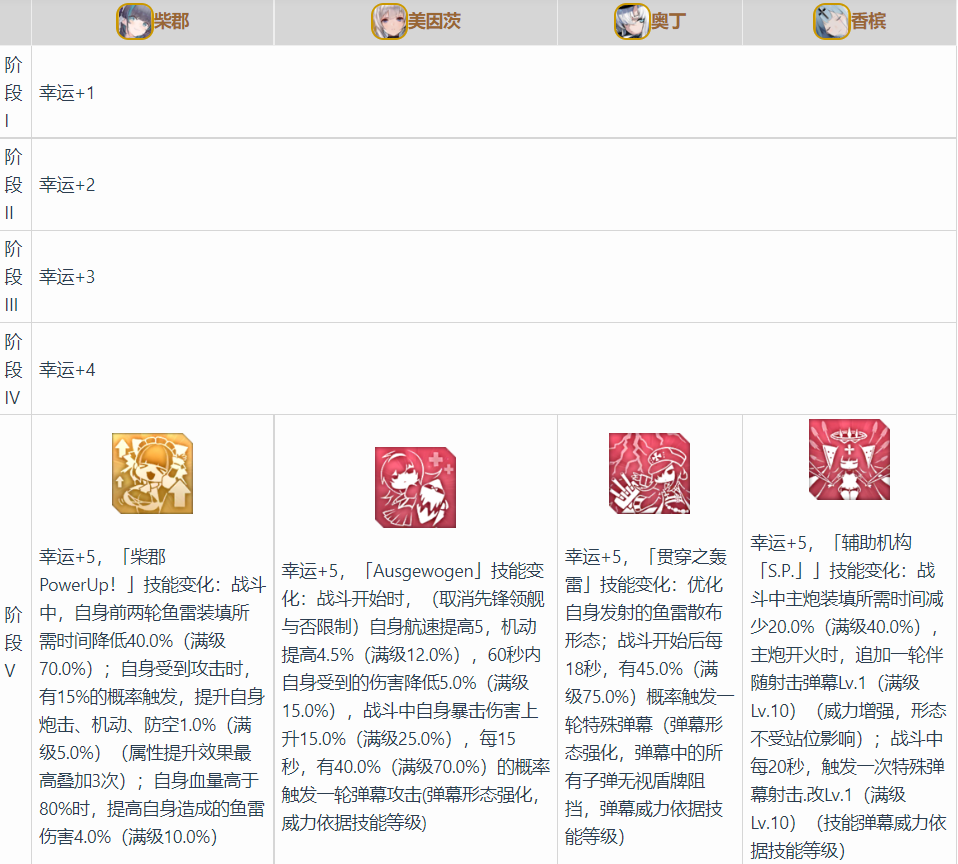
Task: Click the golden 柴郡 PowerUp skill icon
Action: point(153,474)
